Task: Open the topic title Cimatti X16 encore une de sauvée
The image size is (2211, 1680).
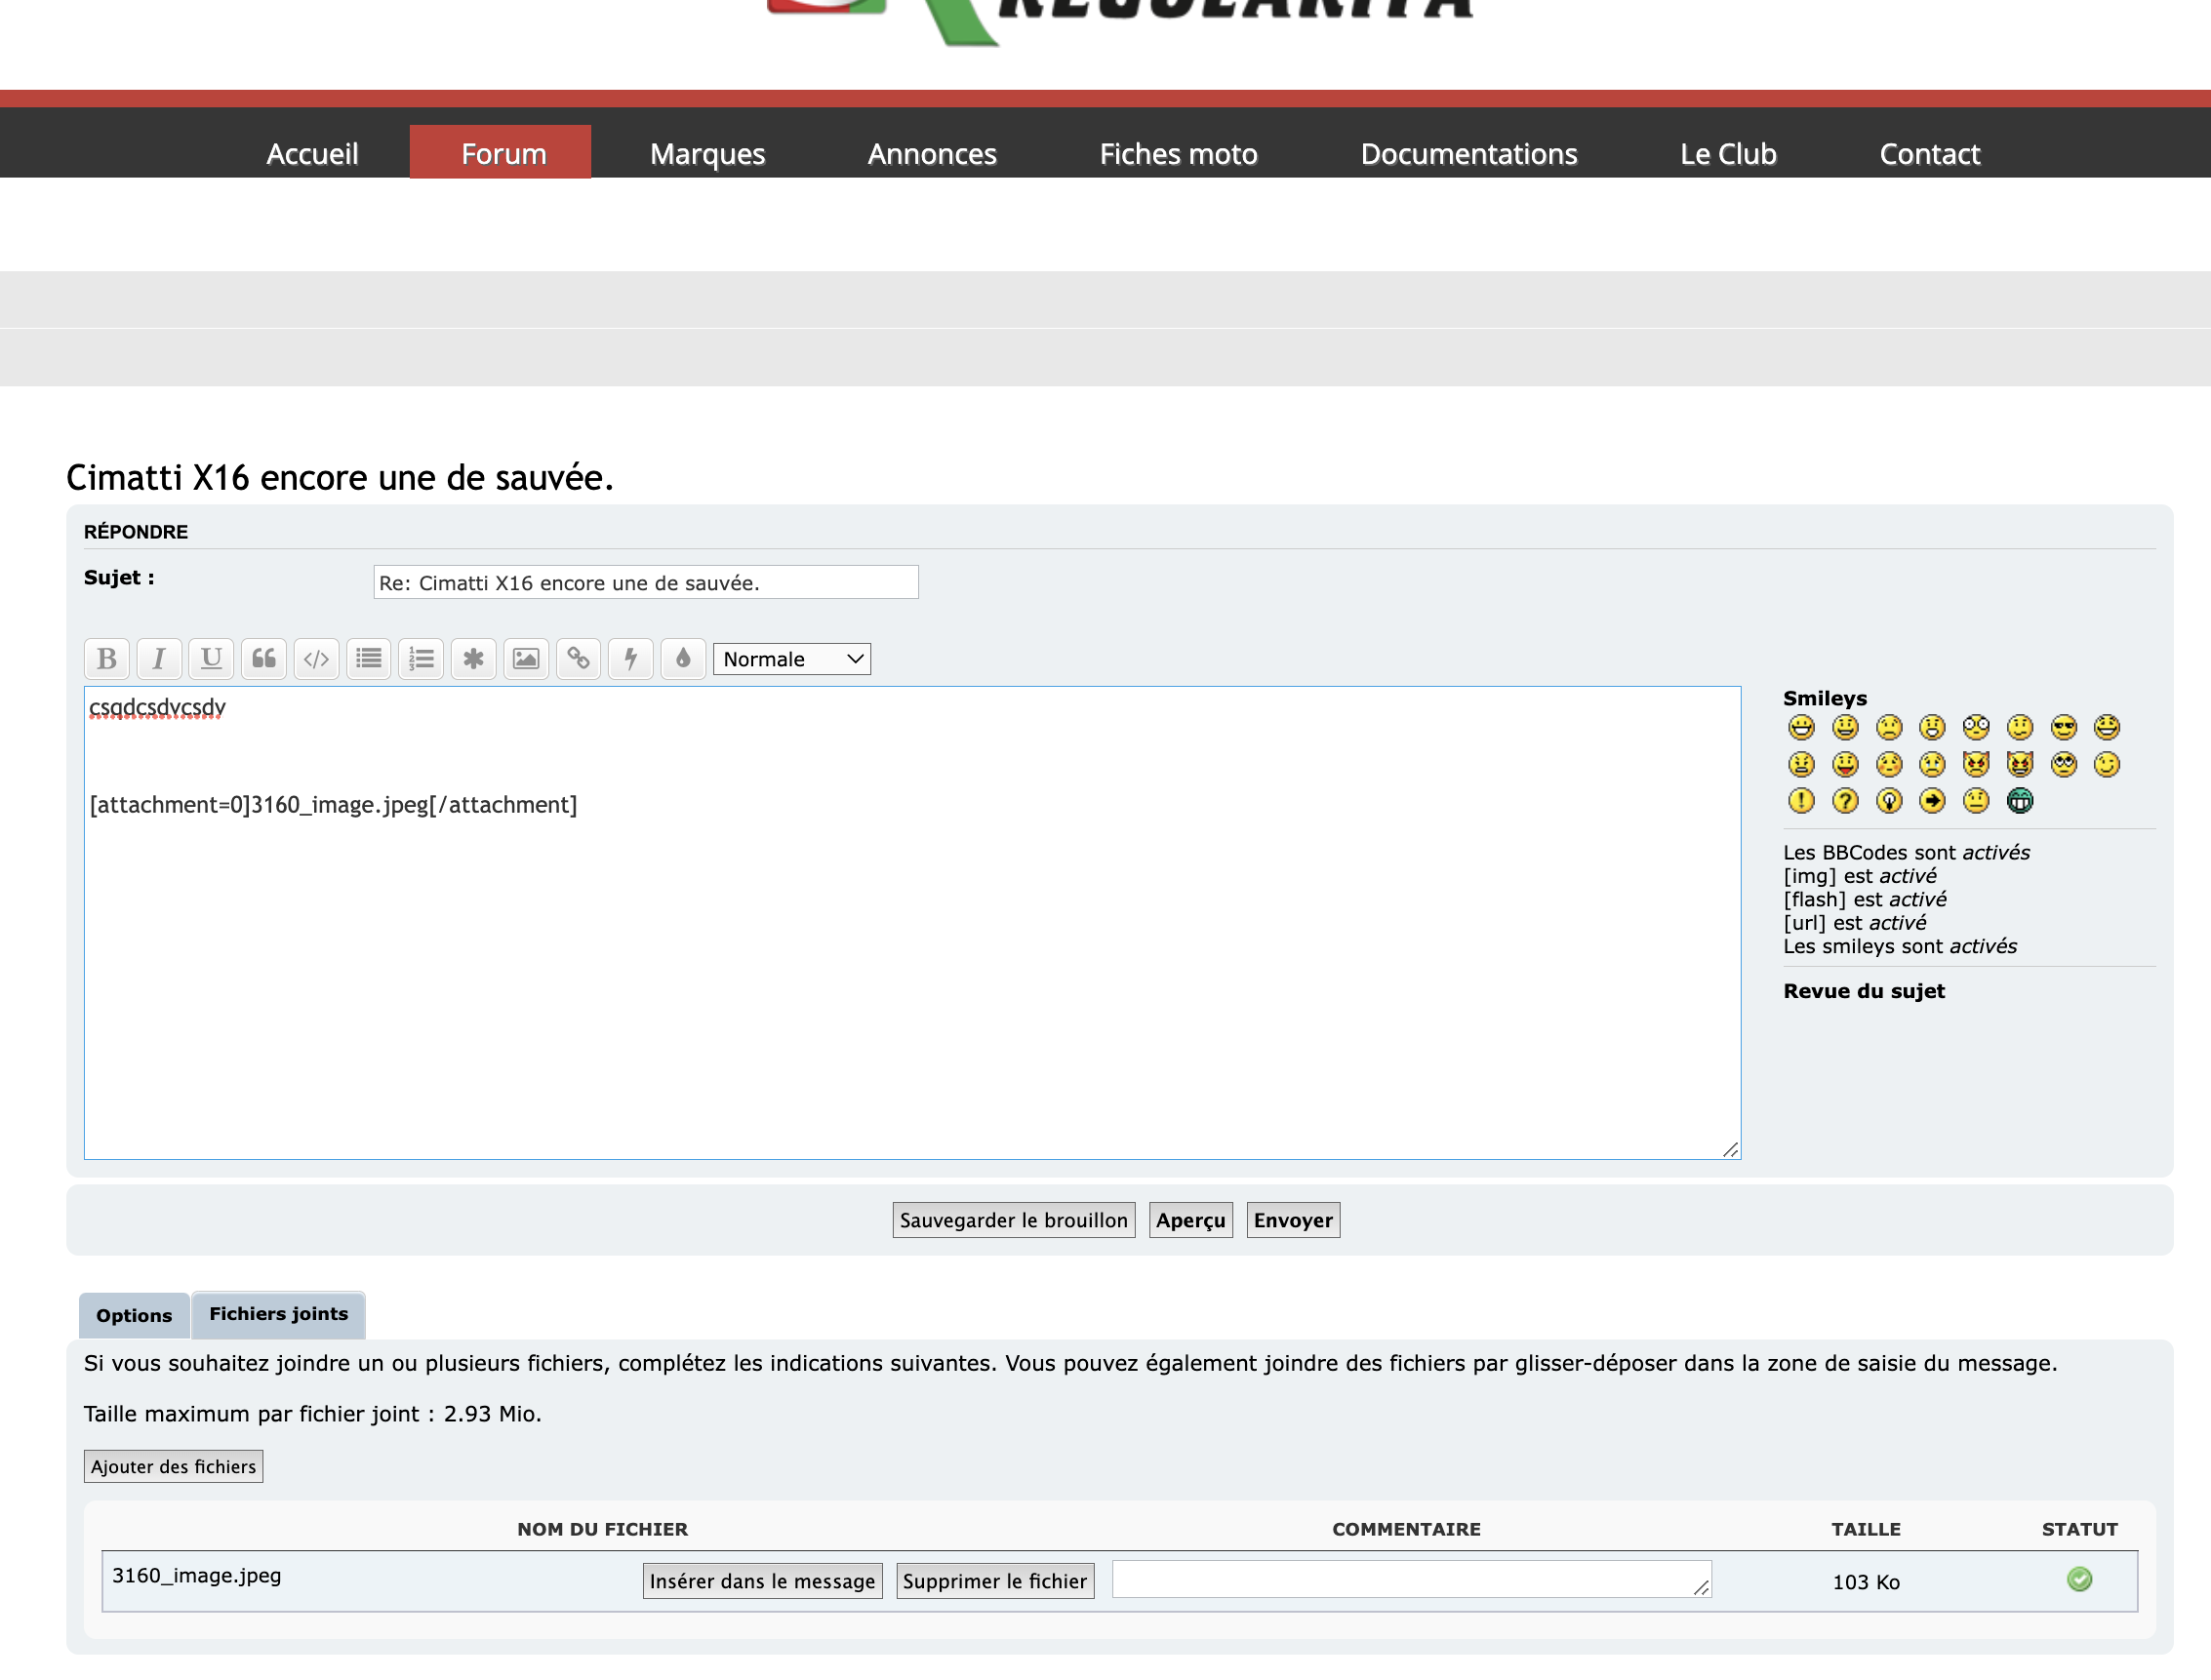Action: 340,477
